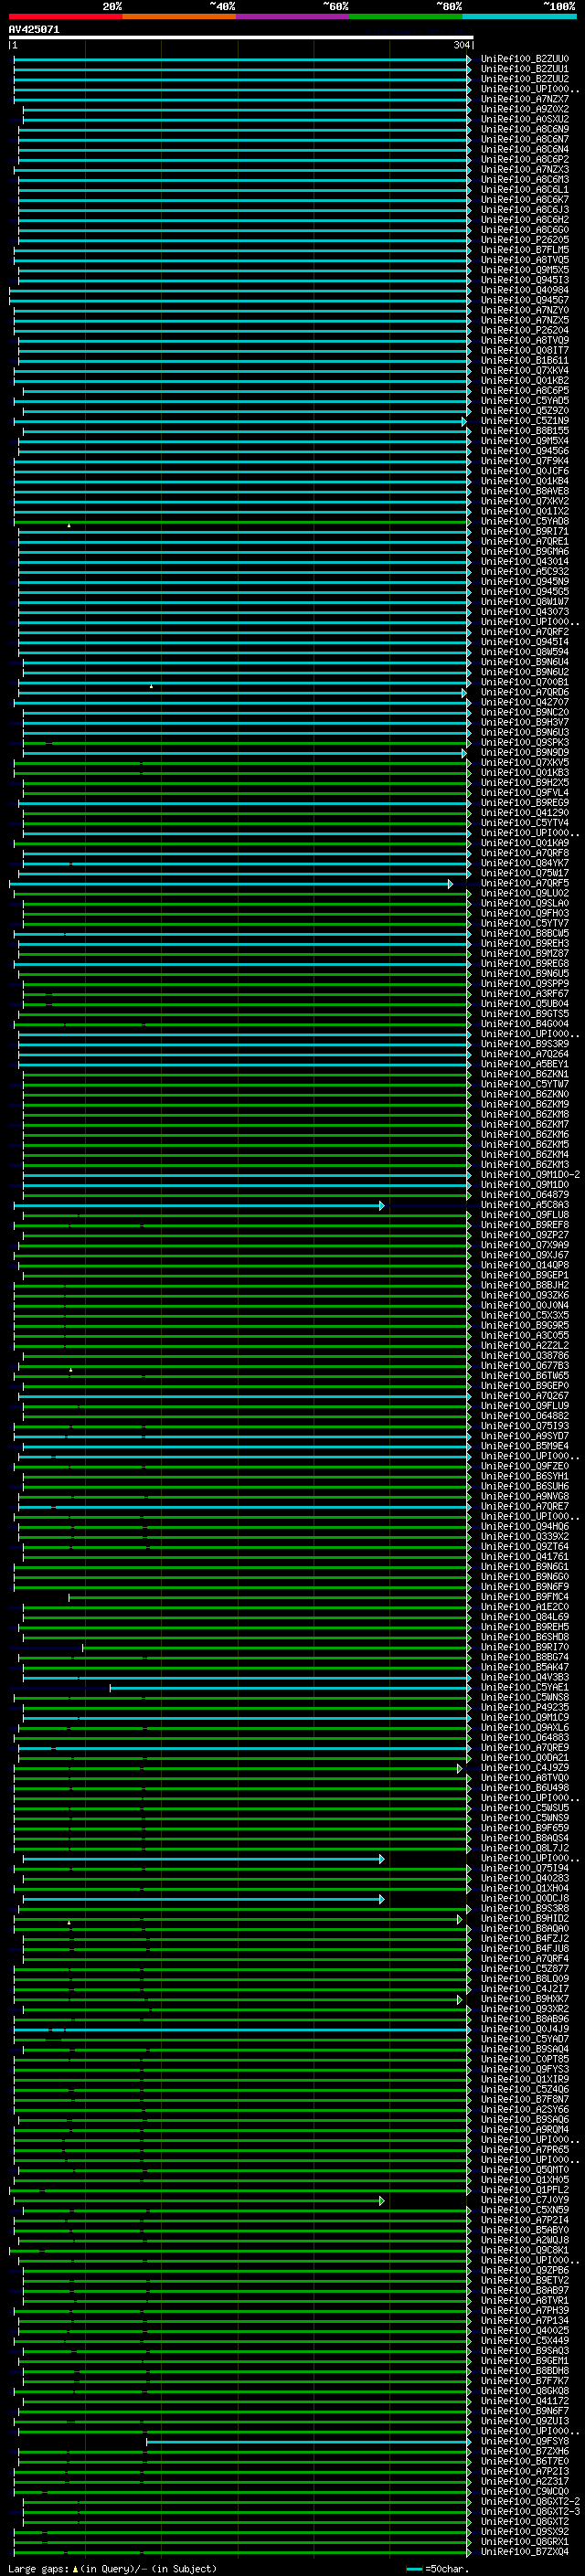585x2576 pixels.
Task: Click the alignment bar for UniRef100_A7QRF5
Action: pos(231,883)
